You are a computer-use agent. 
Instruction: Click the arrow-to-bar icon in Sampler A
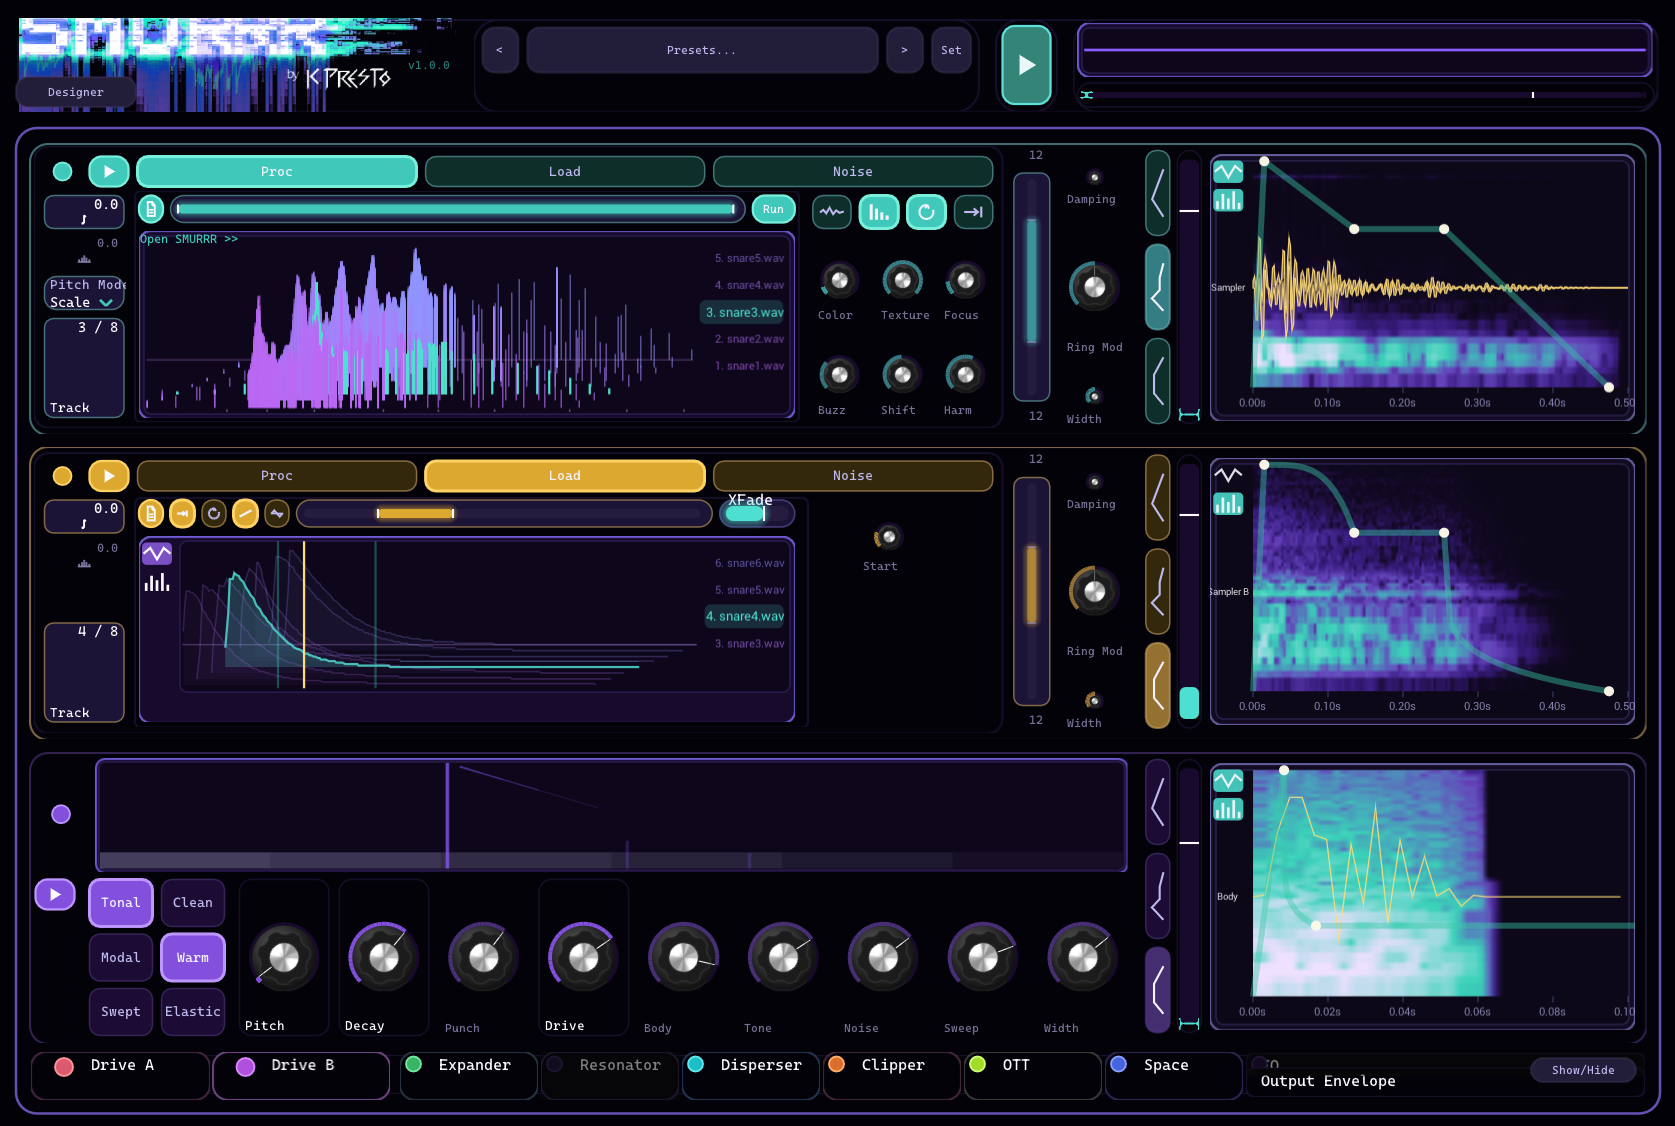[973, 212]
